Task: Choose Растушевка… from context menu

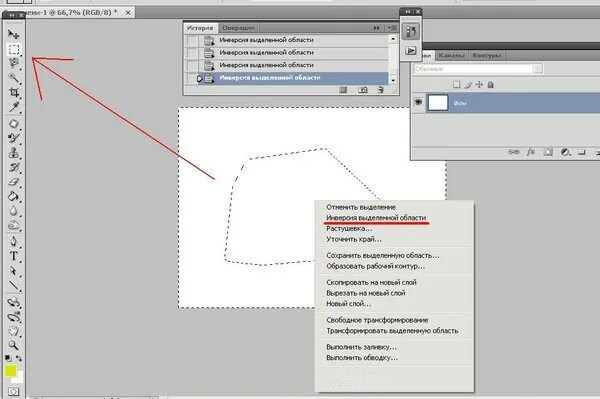Action: point(349,228)
